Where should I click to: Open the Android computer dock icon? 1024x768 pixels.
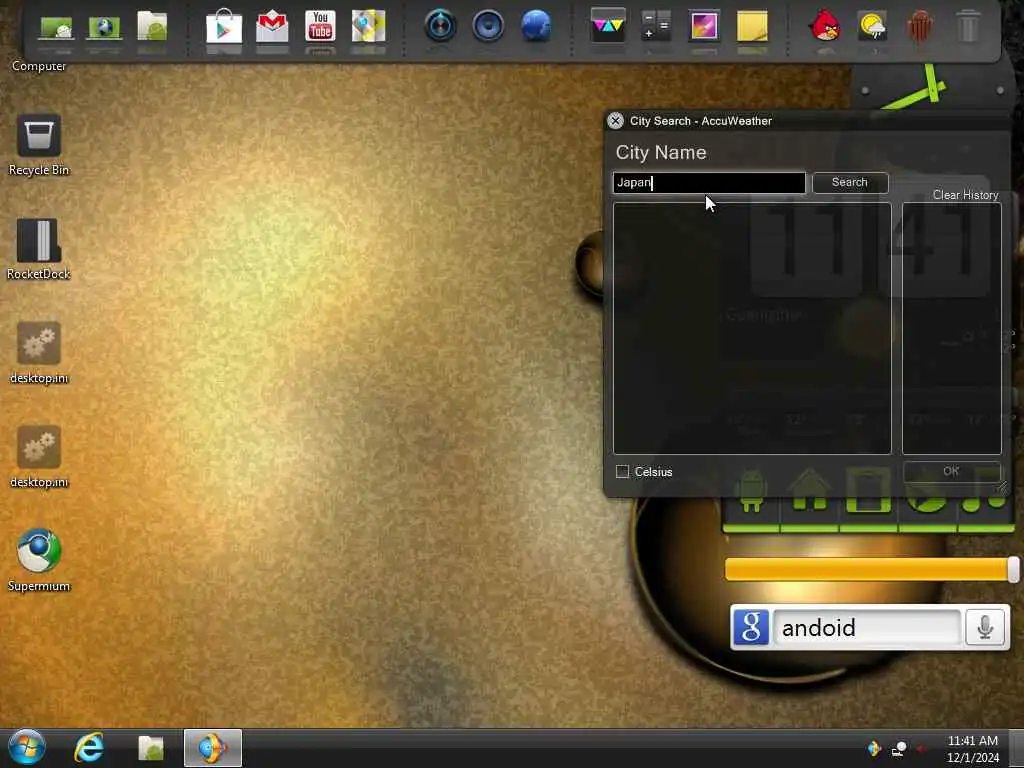point(56,27)
